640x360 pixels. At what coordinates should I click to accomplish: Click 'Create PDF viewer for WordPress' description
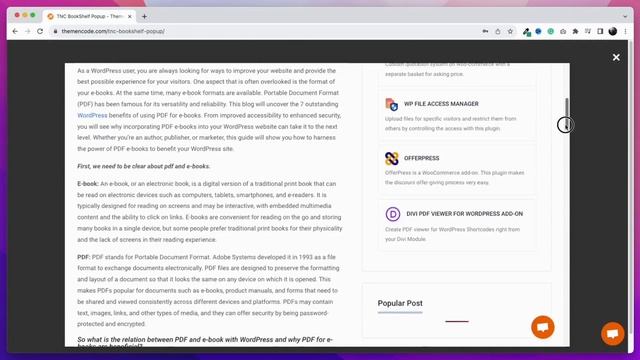(x=452, y=234)
